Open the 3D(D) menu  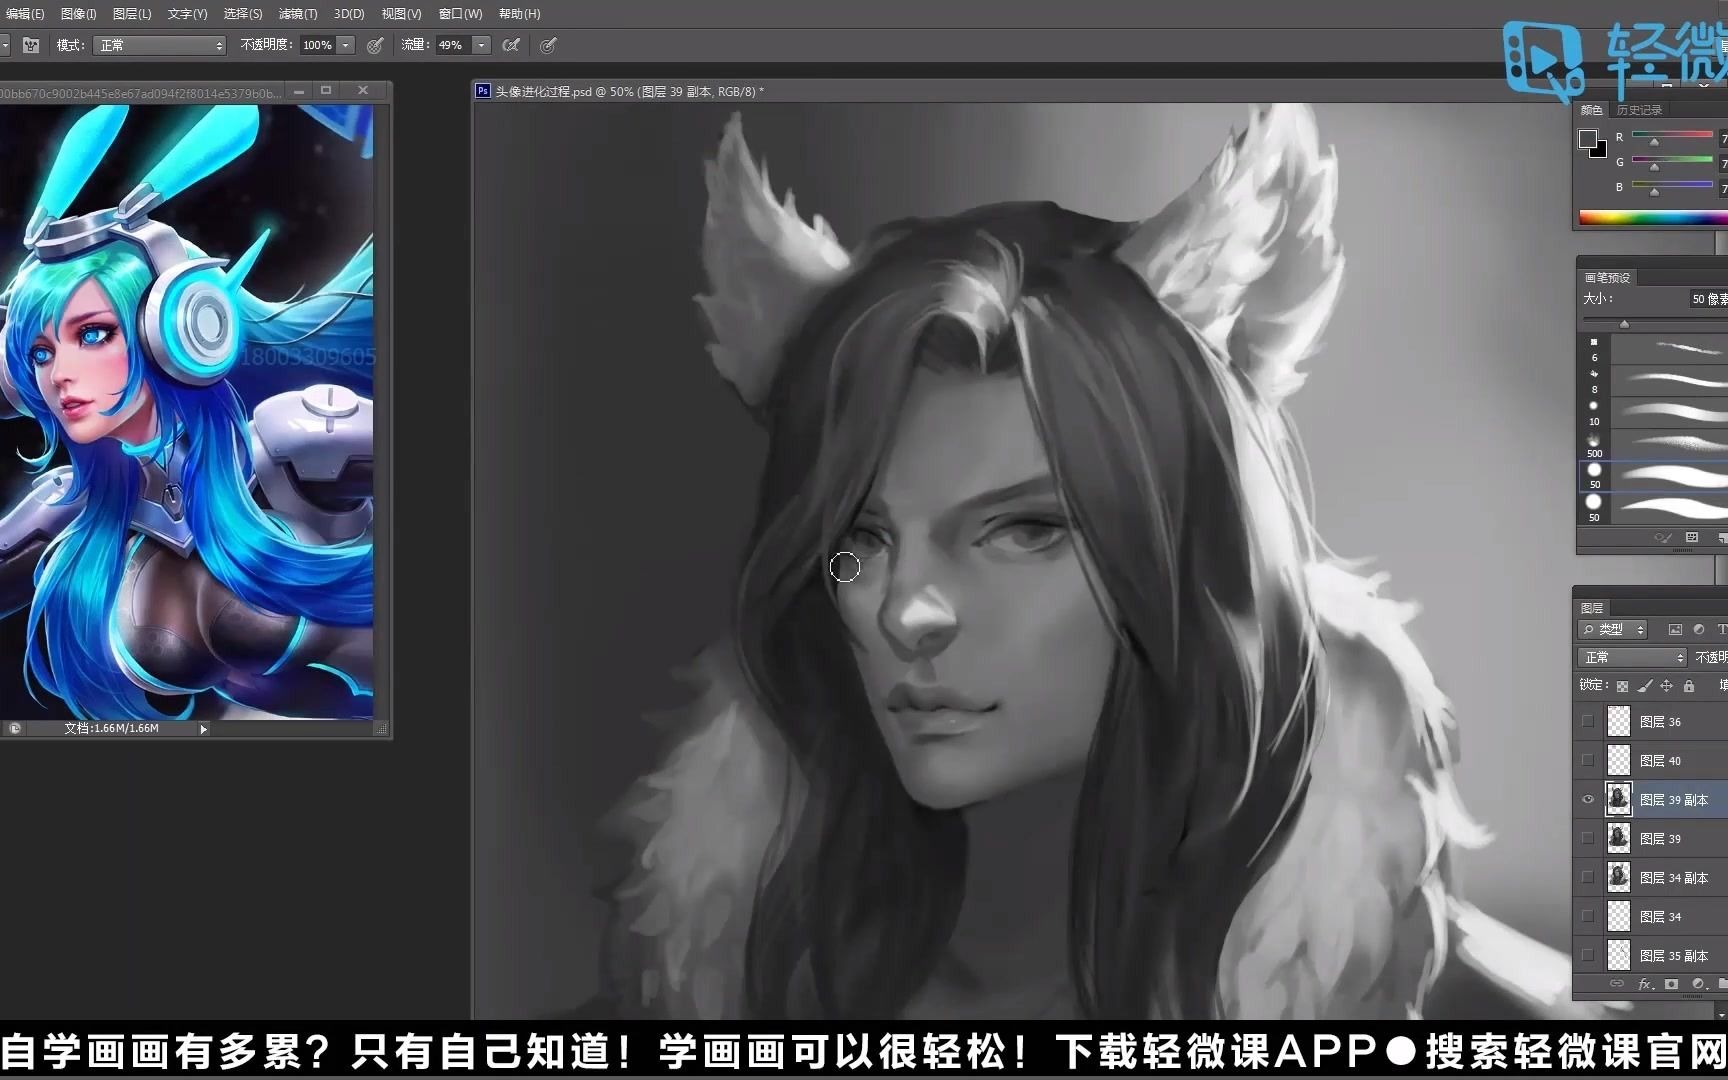pos(349,14)
